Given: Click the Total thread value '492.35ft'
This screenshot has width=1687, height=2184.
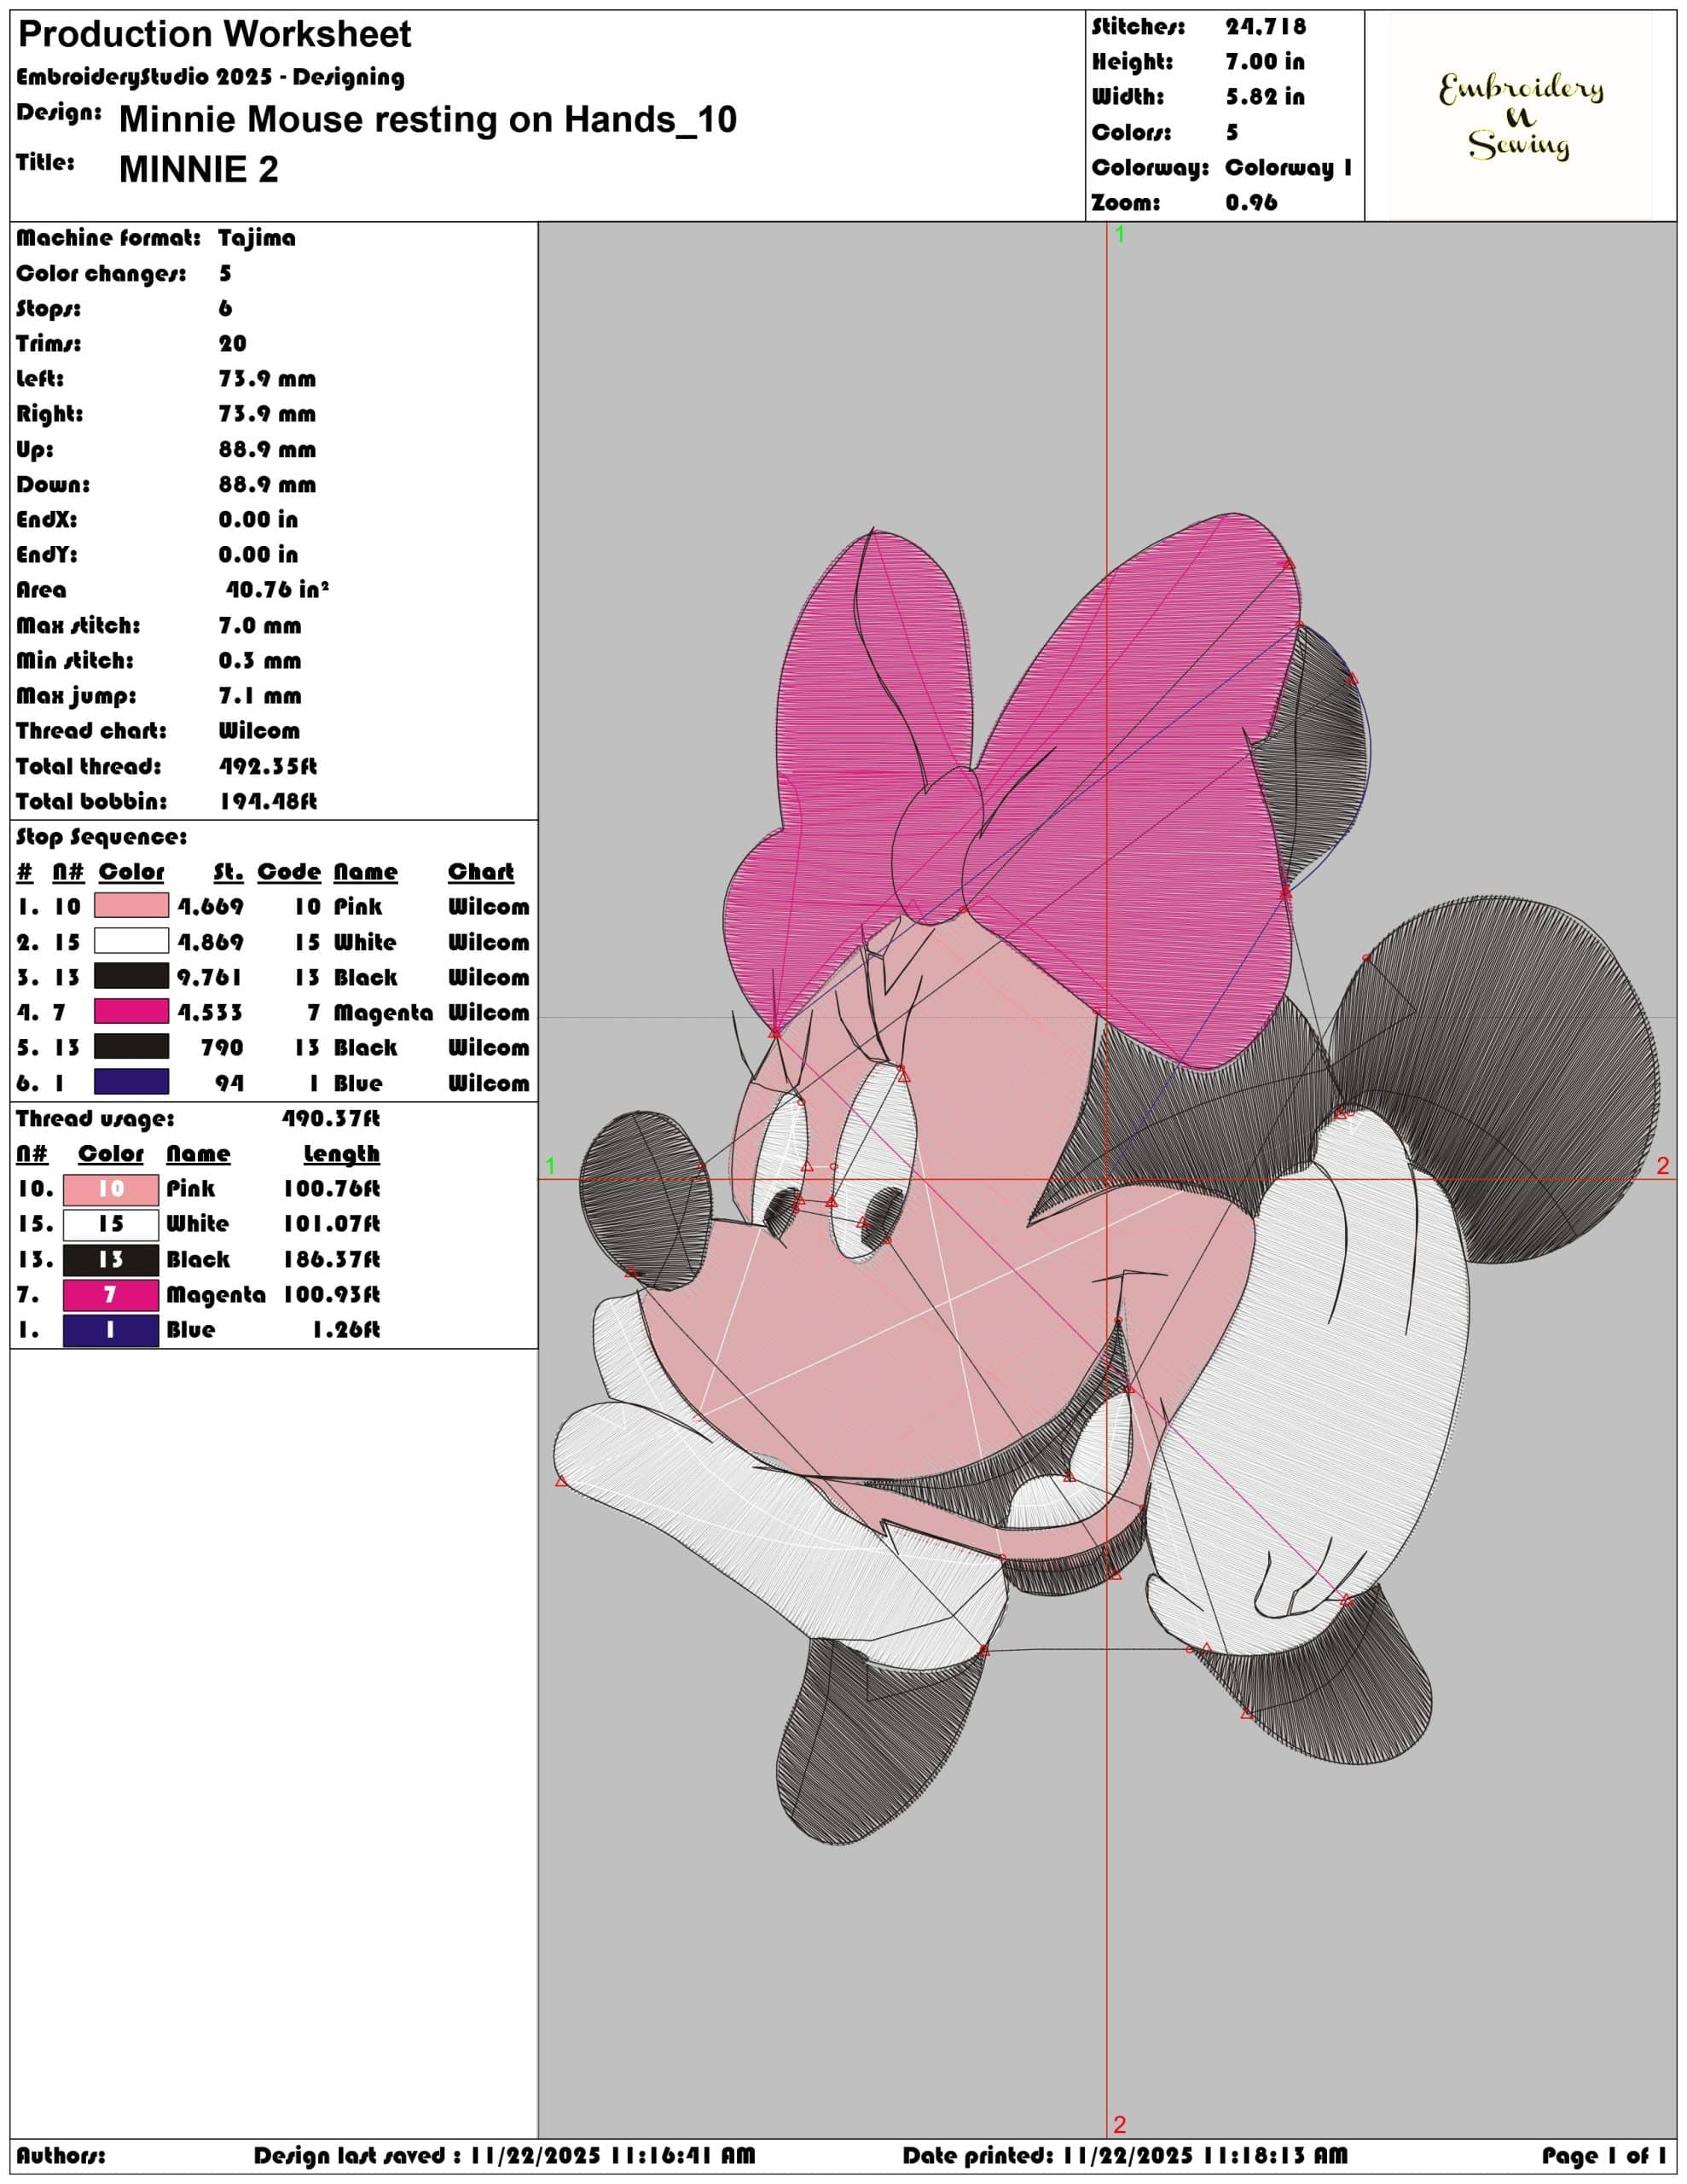Looking at the screenshot, I should [268, 766].
